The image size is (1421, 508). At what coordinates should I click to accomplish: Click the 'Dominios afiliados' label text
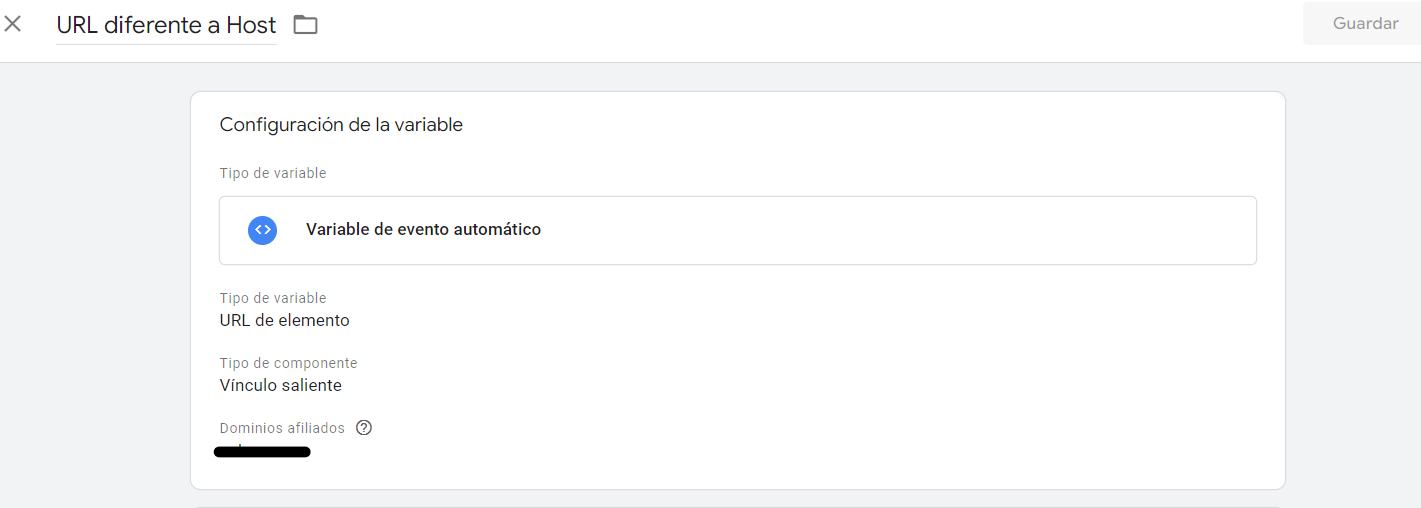tap(282, 428)
